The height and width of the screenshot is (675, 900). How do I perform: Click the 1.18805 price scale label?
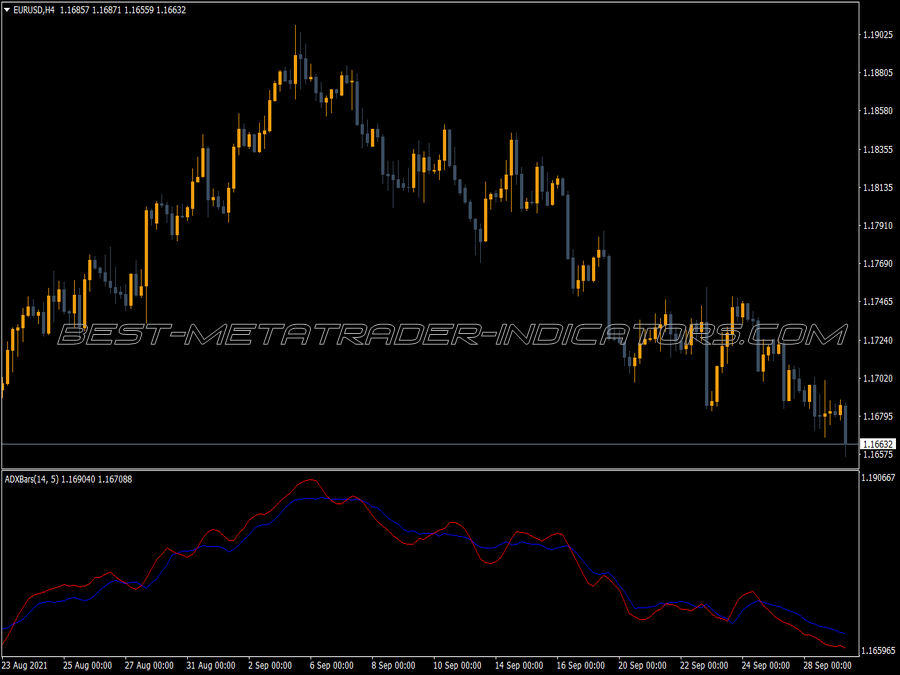point(878,73)
